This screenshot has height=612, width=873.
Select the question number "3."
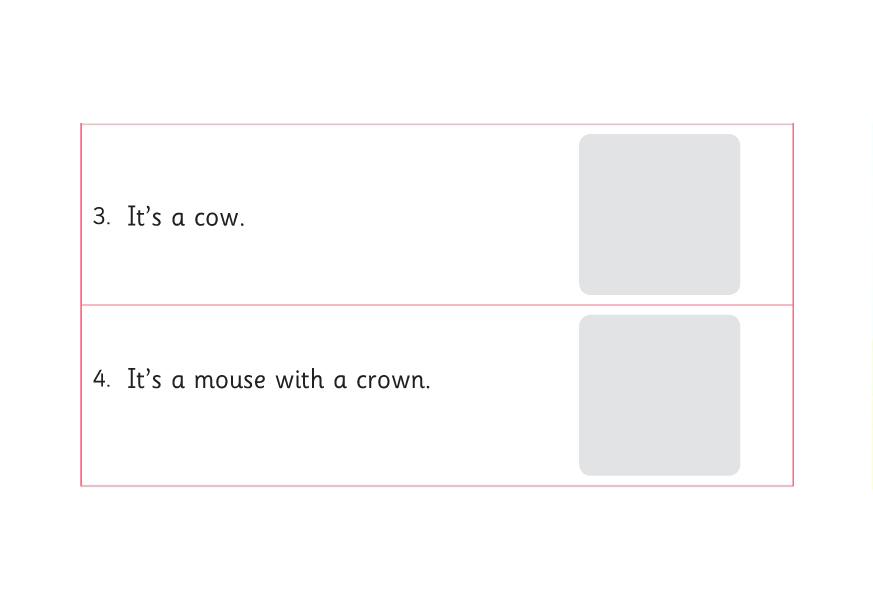pyautogui.click(x=101, y=217)
